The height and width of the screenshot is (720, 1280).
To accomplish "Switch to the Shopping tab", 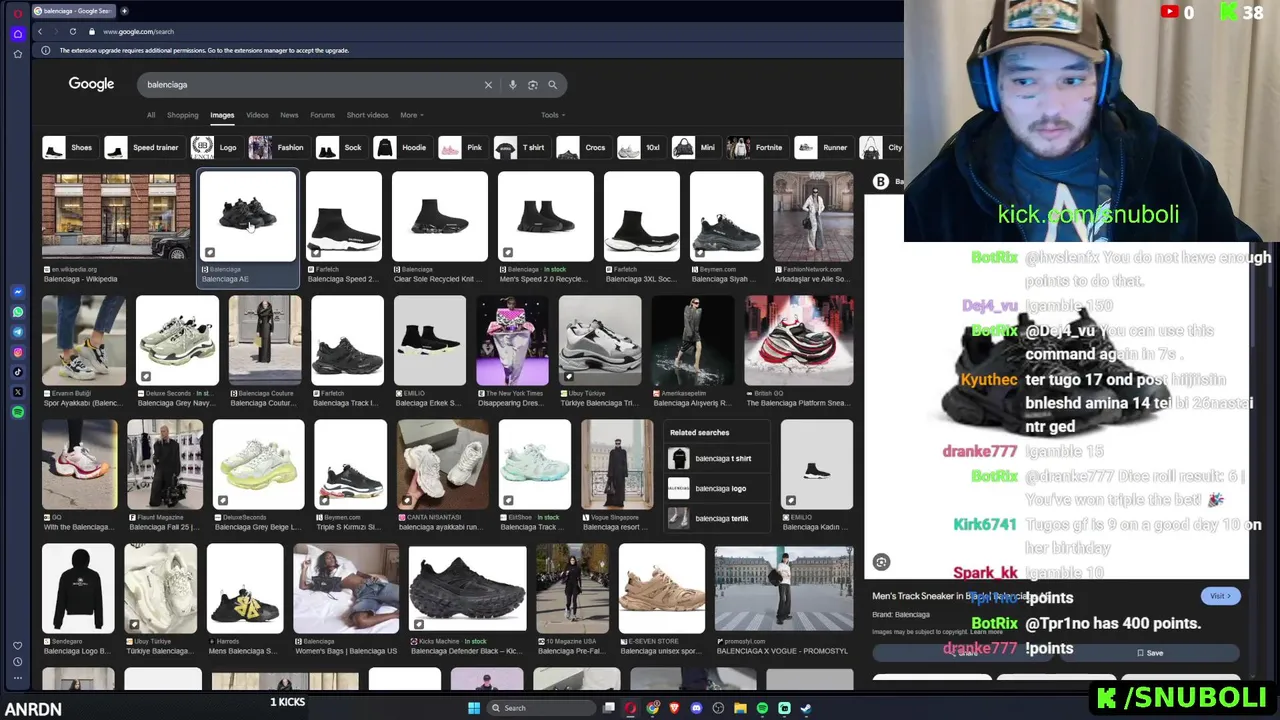I will 182,115.
